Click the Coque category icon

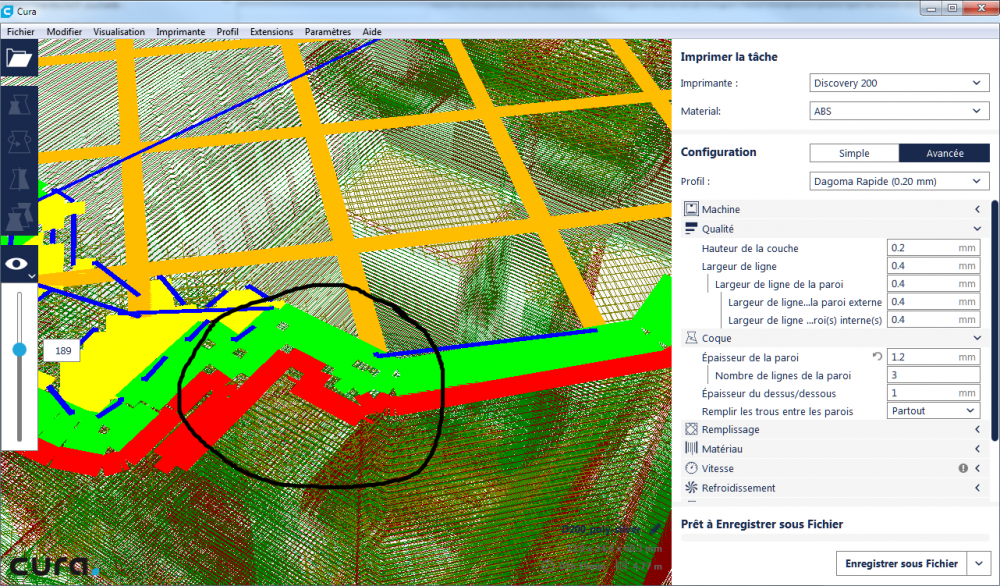tap(691, 338)
